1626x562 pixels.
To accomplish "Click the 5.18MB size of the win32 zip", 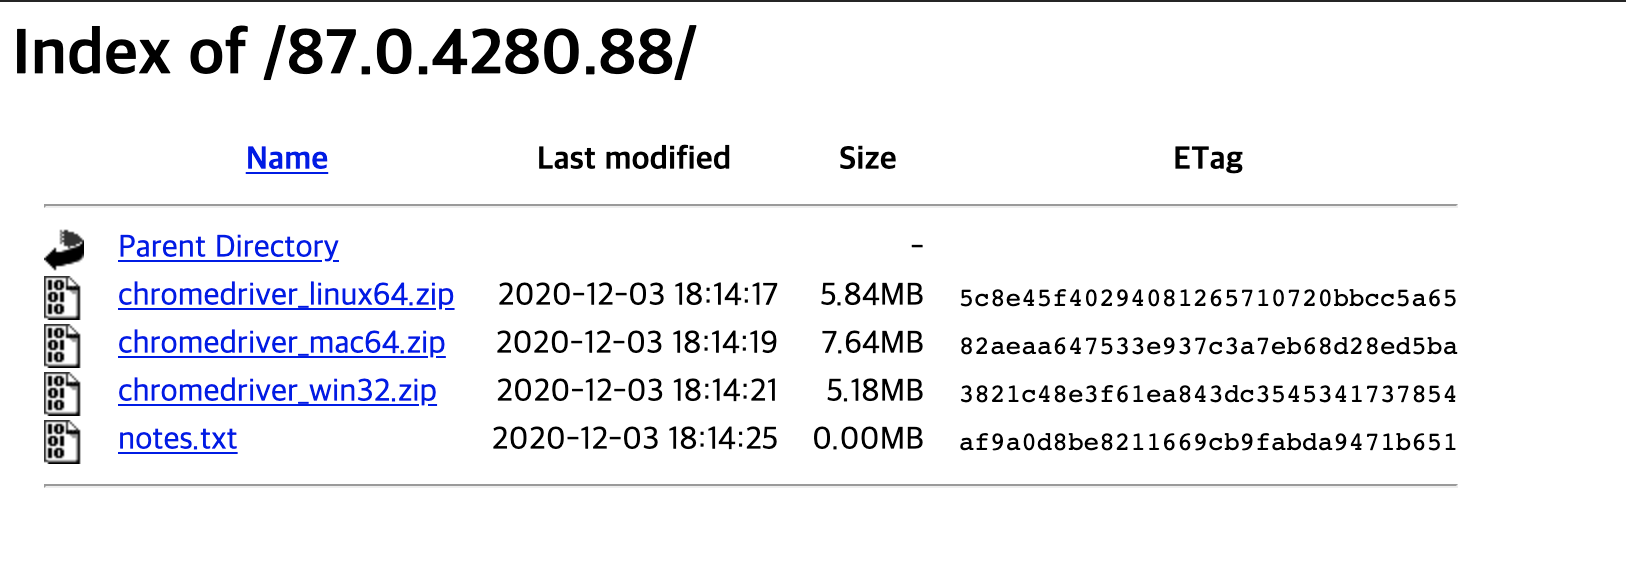I will [x=875, y=390].
